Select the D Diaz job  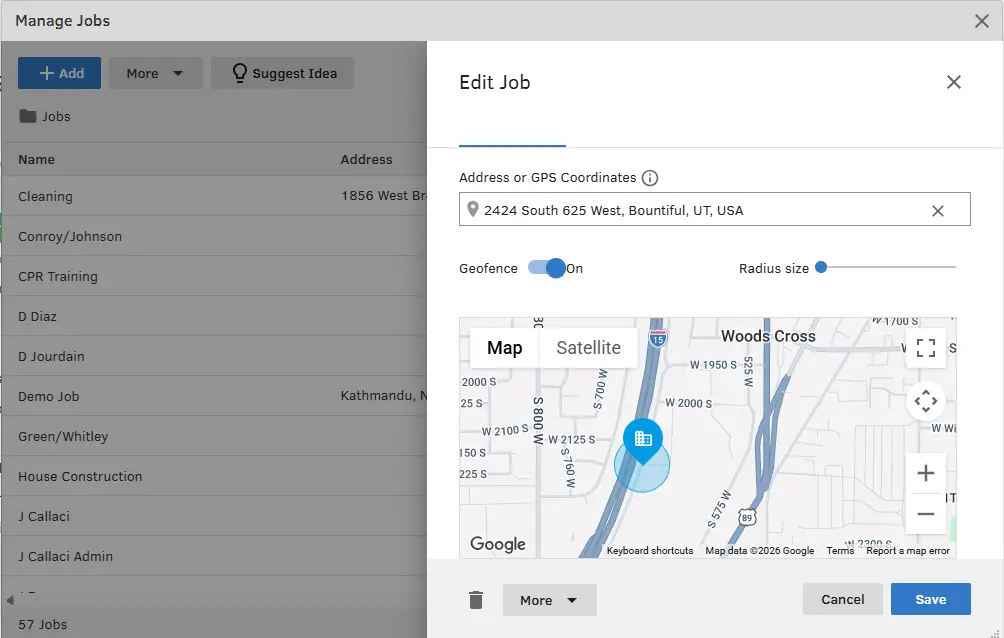214,316
